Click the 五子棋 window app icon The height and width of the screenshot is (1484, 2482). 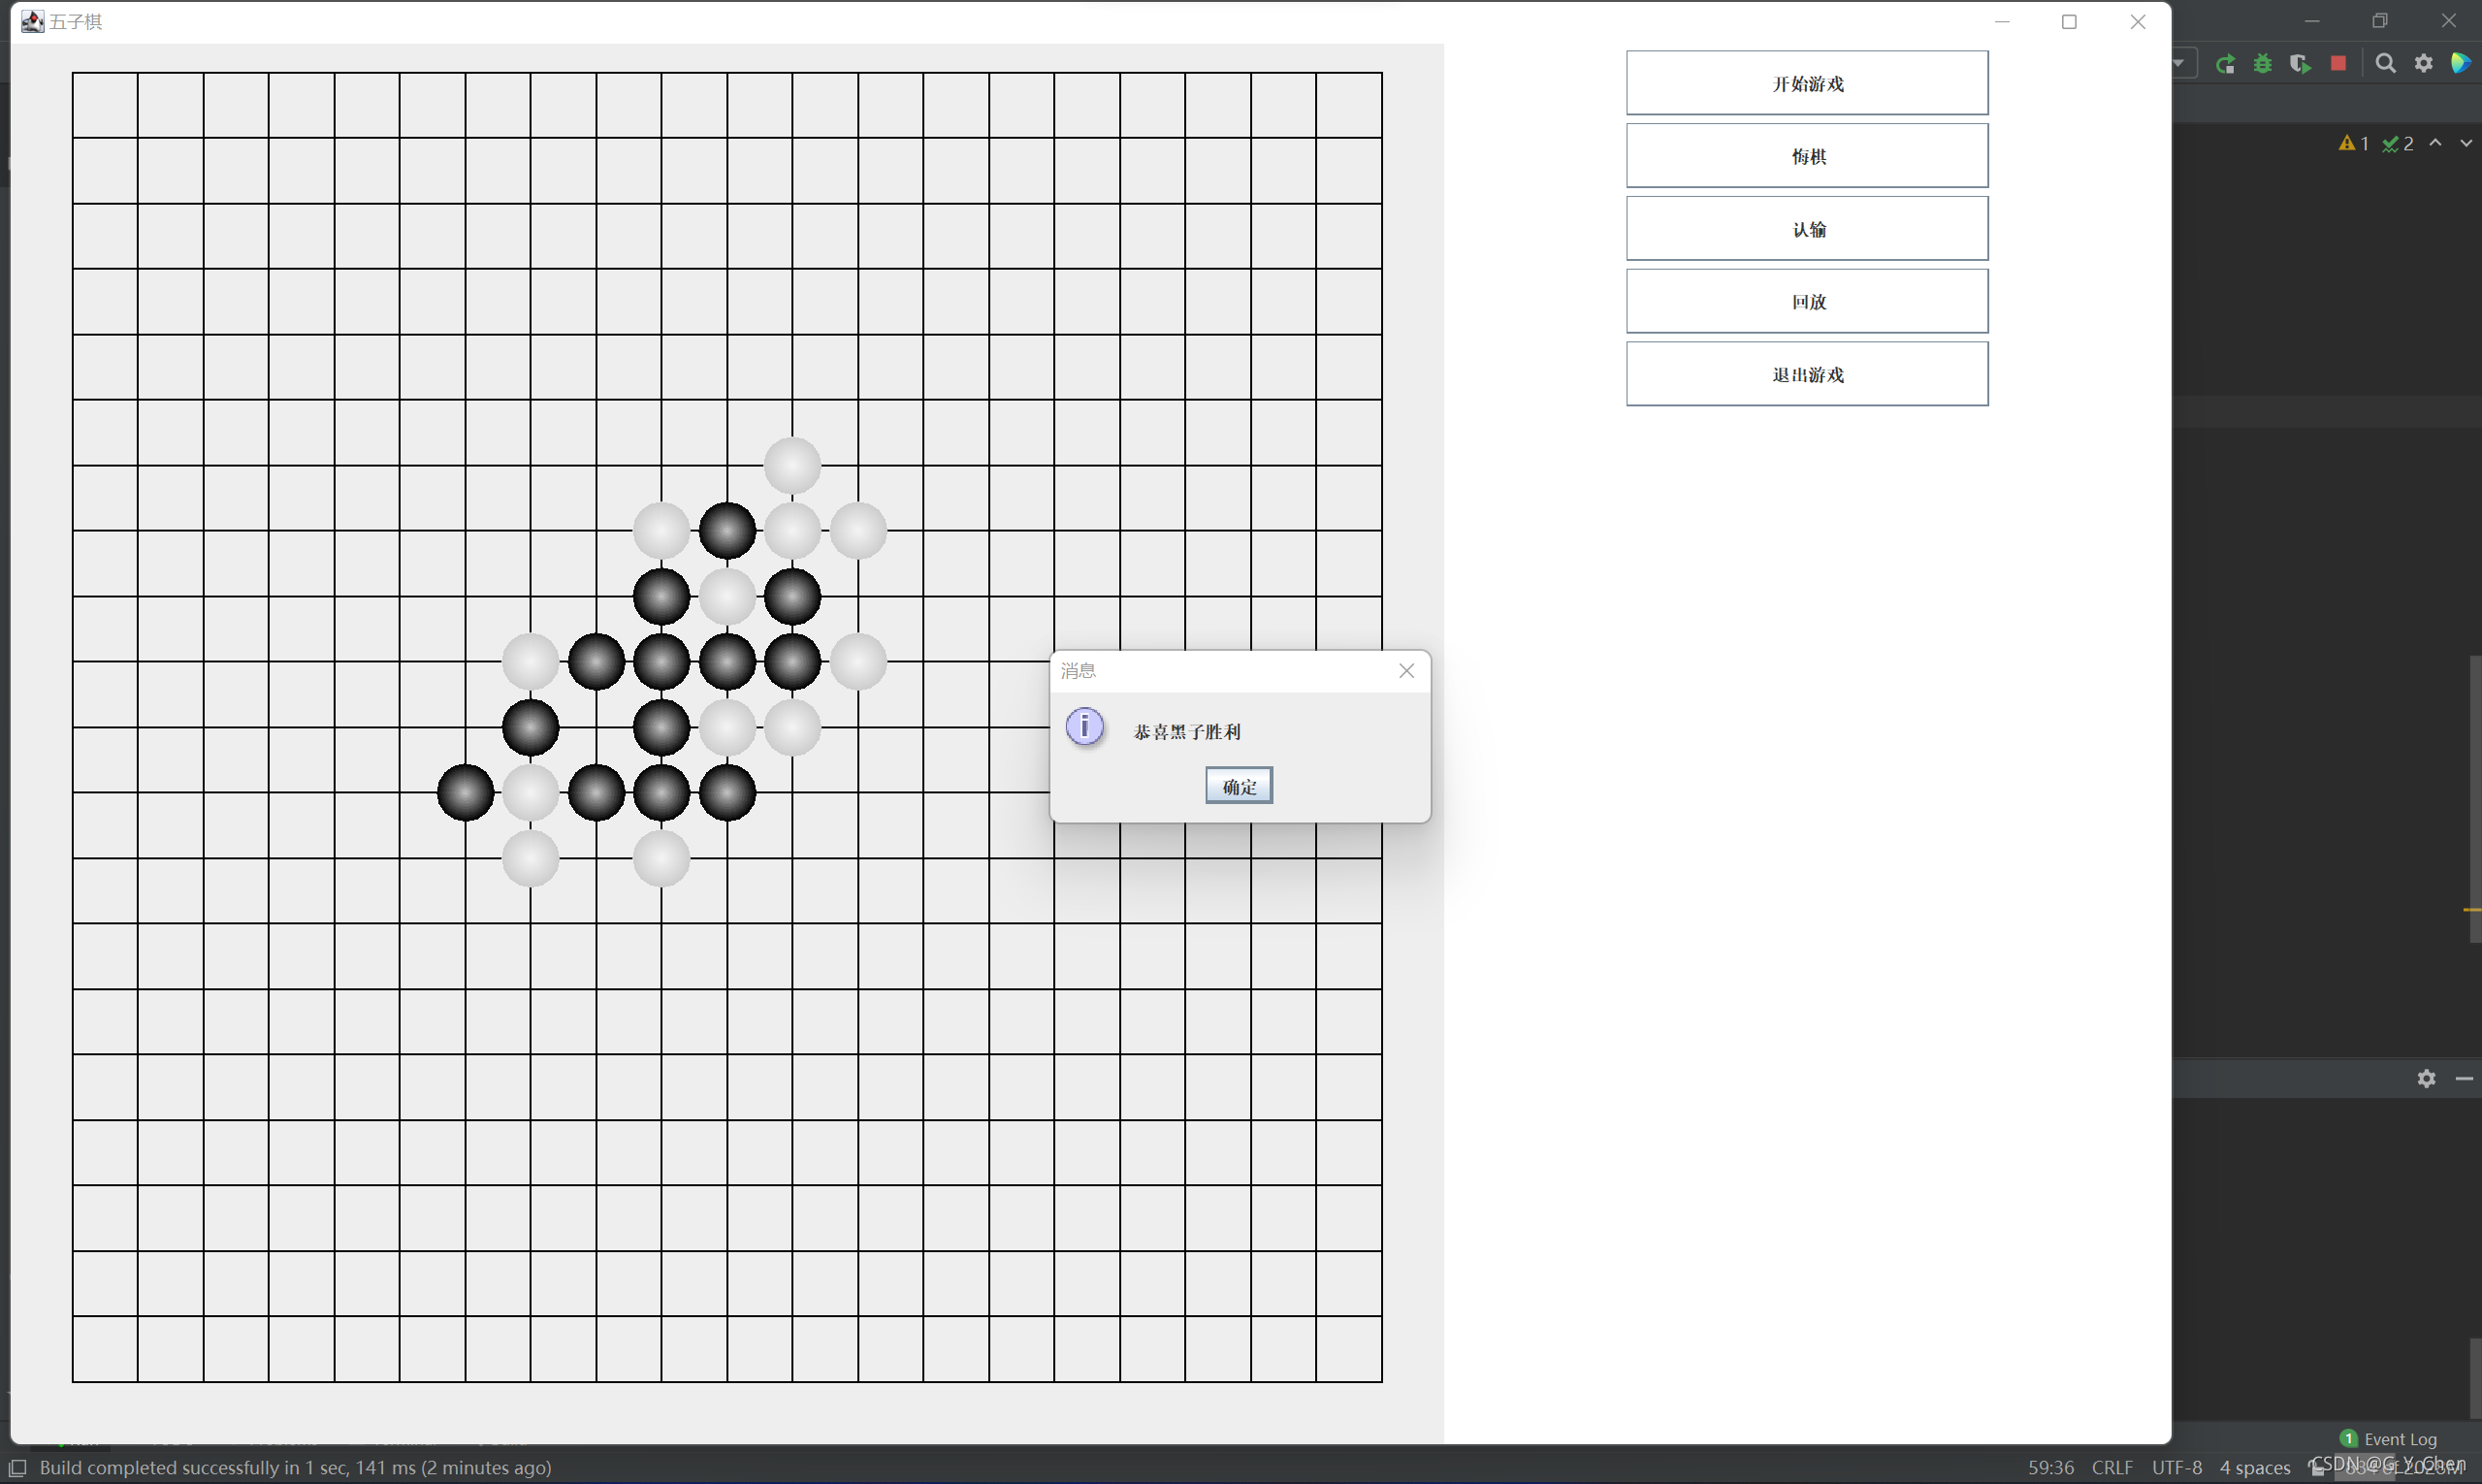coord(33,21)
